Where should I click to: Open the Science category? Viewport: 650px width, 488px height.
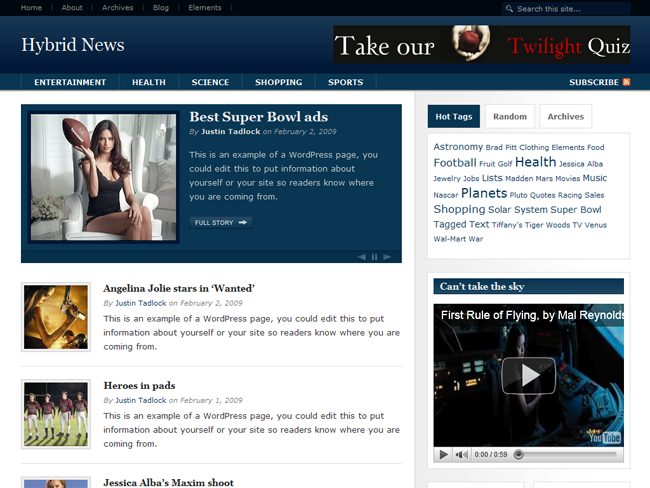pos(210,82)
